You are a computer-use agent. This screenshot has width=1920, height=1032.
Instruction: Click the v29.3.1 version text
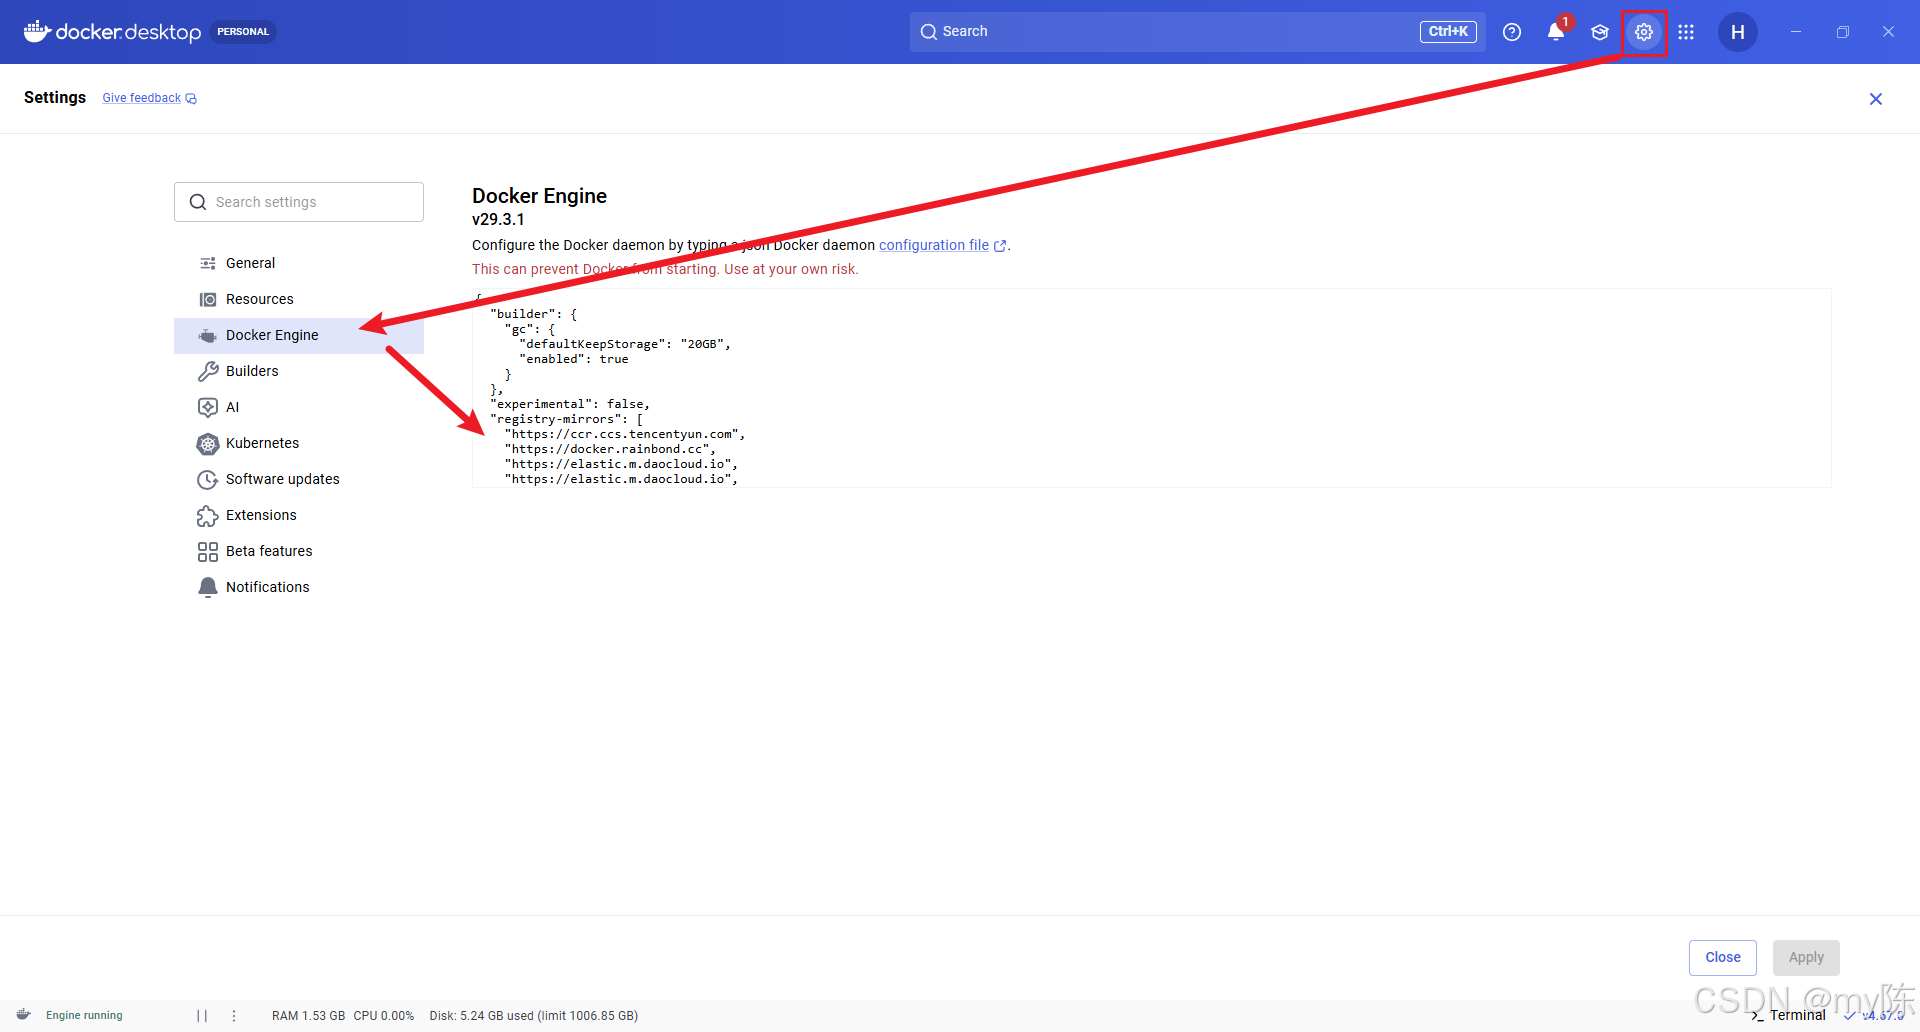click(x=498, y=220)
